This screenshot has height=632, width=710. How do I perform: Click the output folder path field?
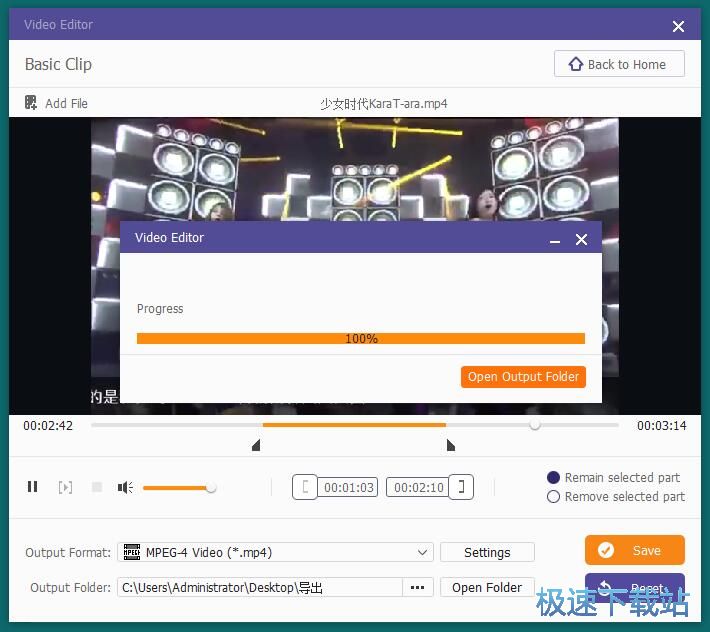coord(260,588)
